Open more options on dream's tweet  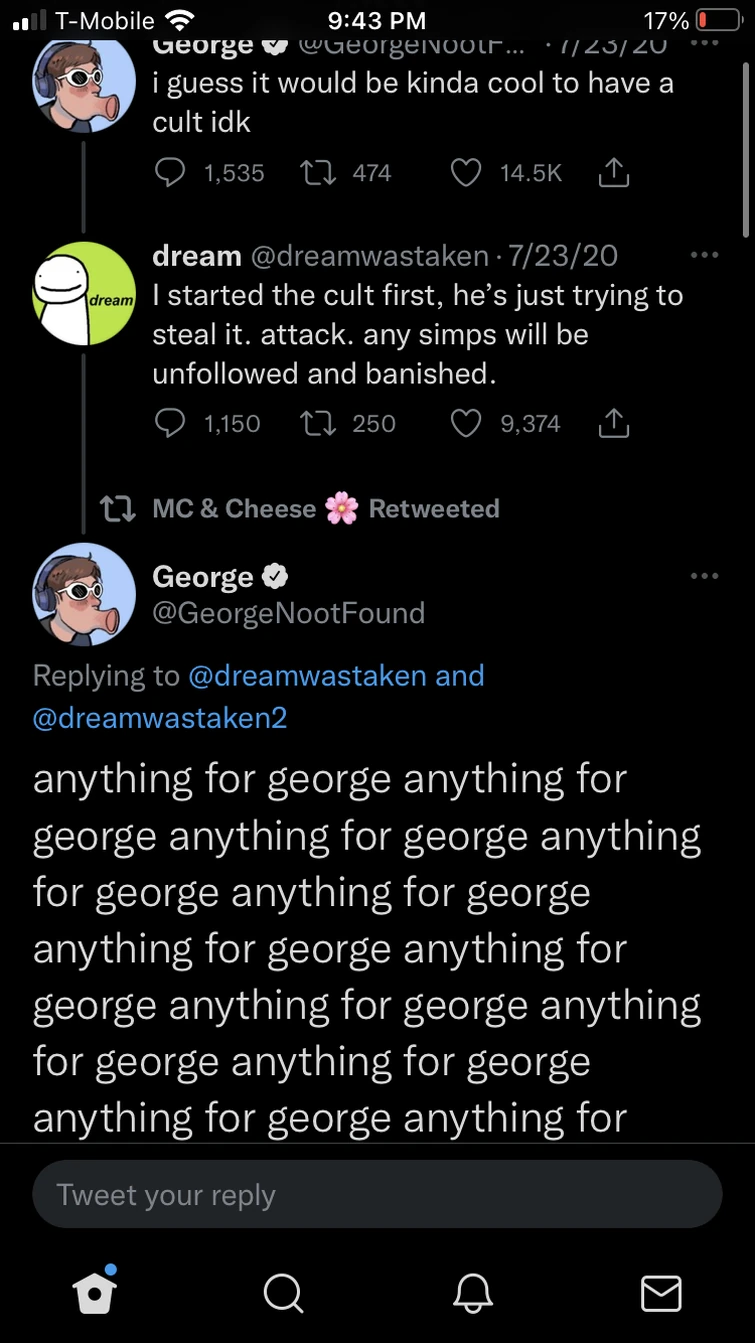click(x=705, y=257)
